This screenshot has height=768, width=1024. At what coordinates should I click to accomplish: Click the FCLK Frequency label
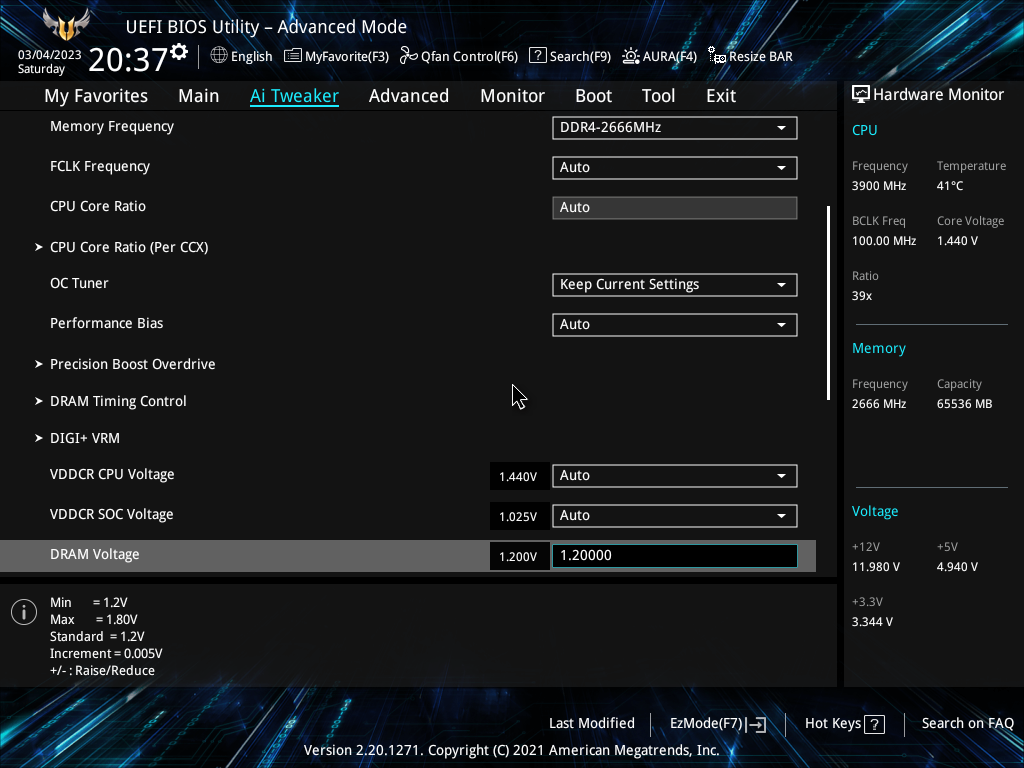click(100, 167)
